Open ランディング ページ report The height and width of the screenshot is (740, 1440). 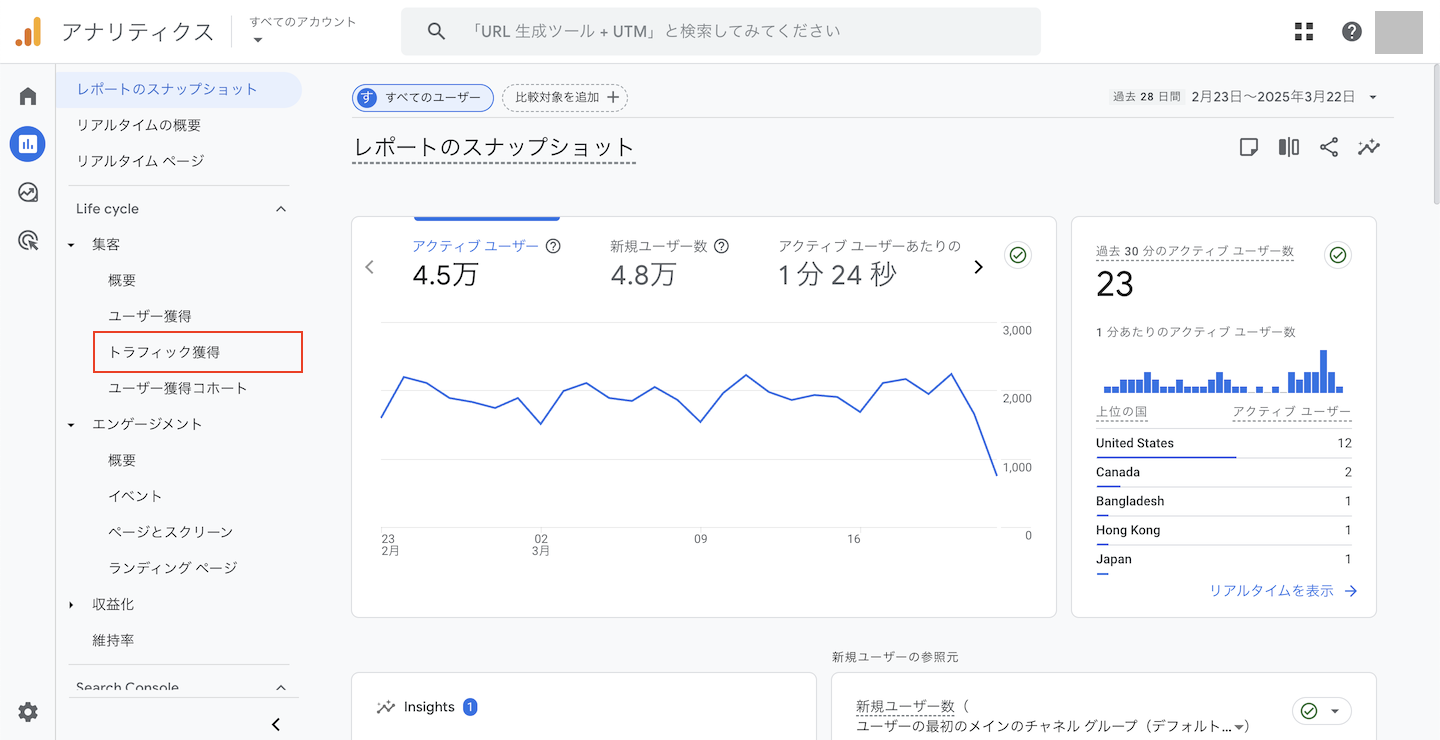(173, 569)
